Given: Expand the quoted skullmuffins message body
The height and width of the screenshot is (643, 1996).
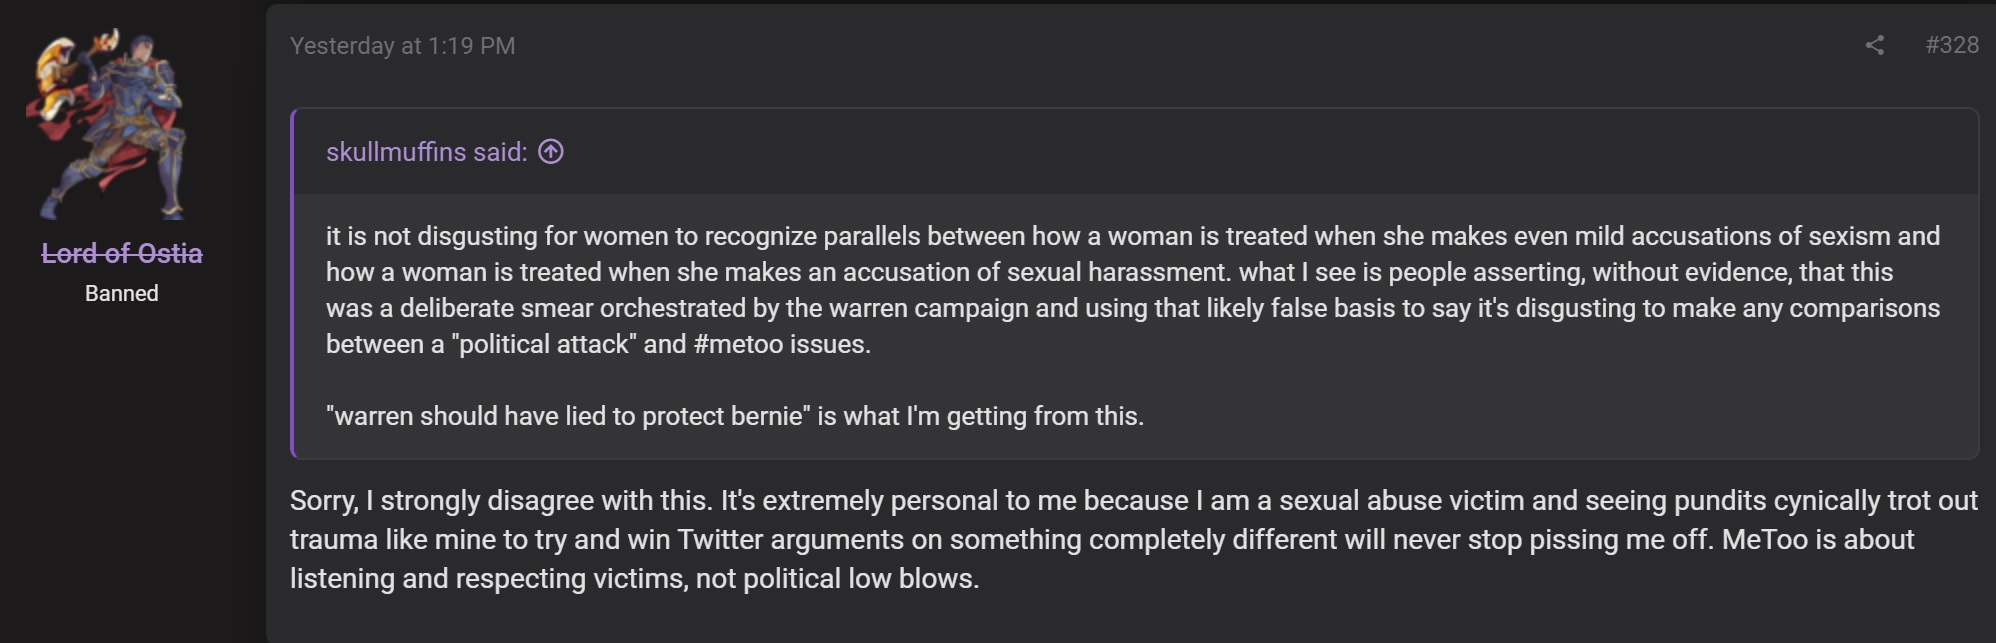Looking at the screenshot, I should pyautogui.click(x=1137, y=326).
